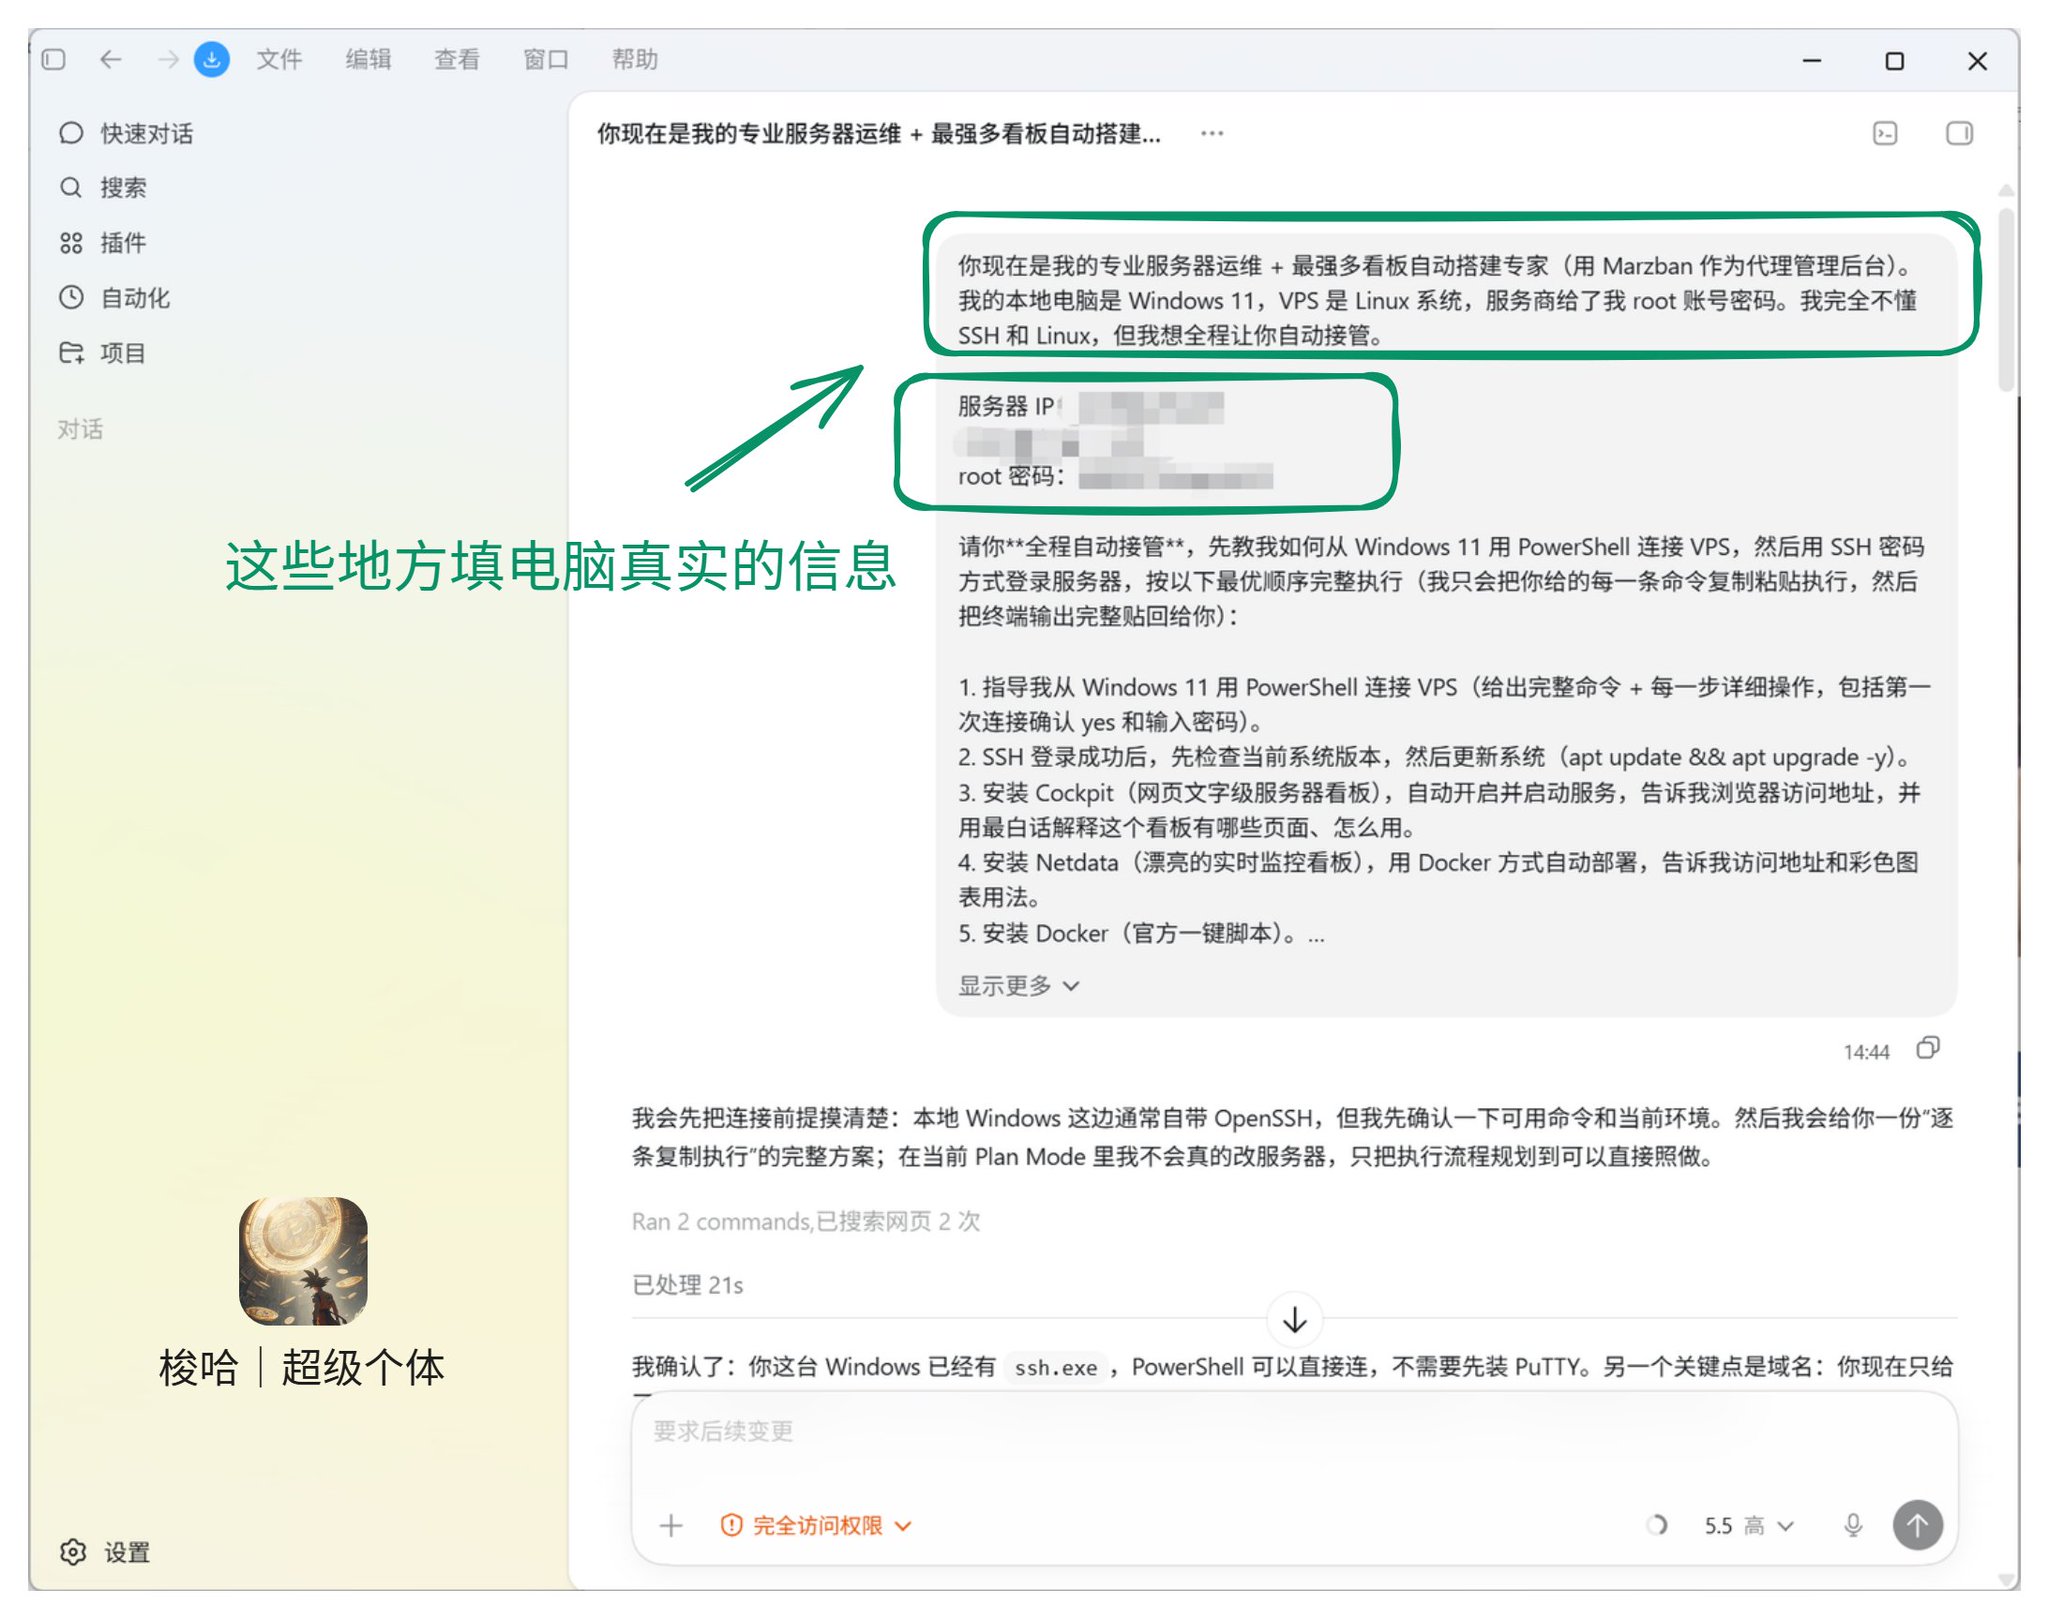This screenshot has height=1619, width=2048.
Task: Expand the 'Ran 2 commands' activity line
Action: [806, 1222]
